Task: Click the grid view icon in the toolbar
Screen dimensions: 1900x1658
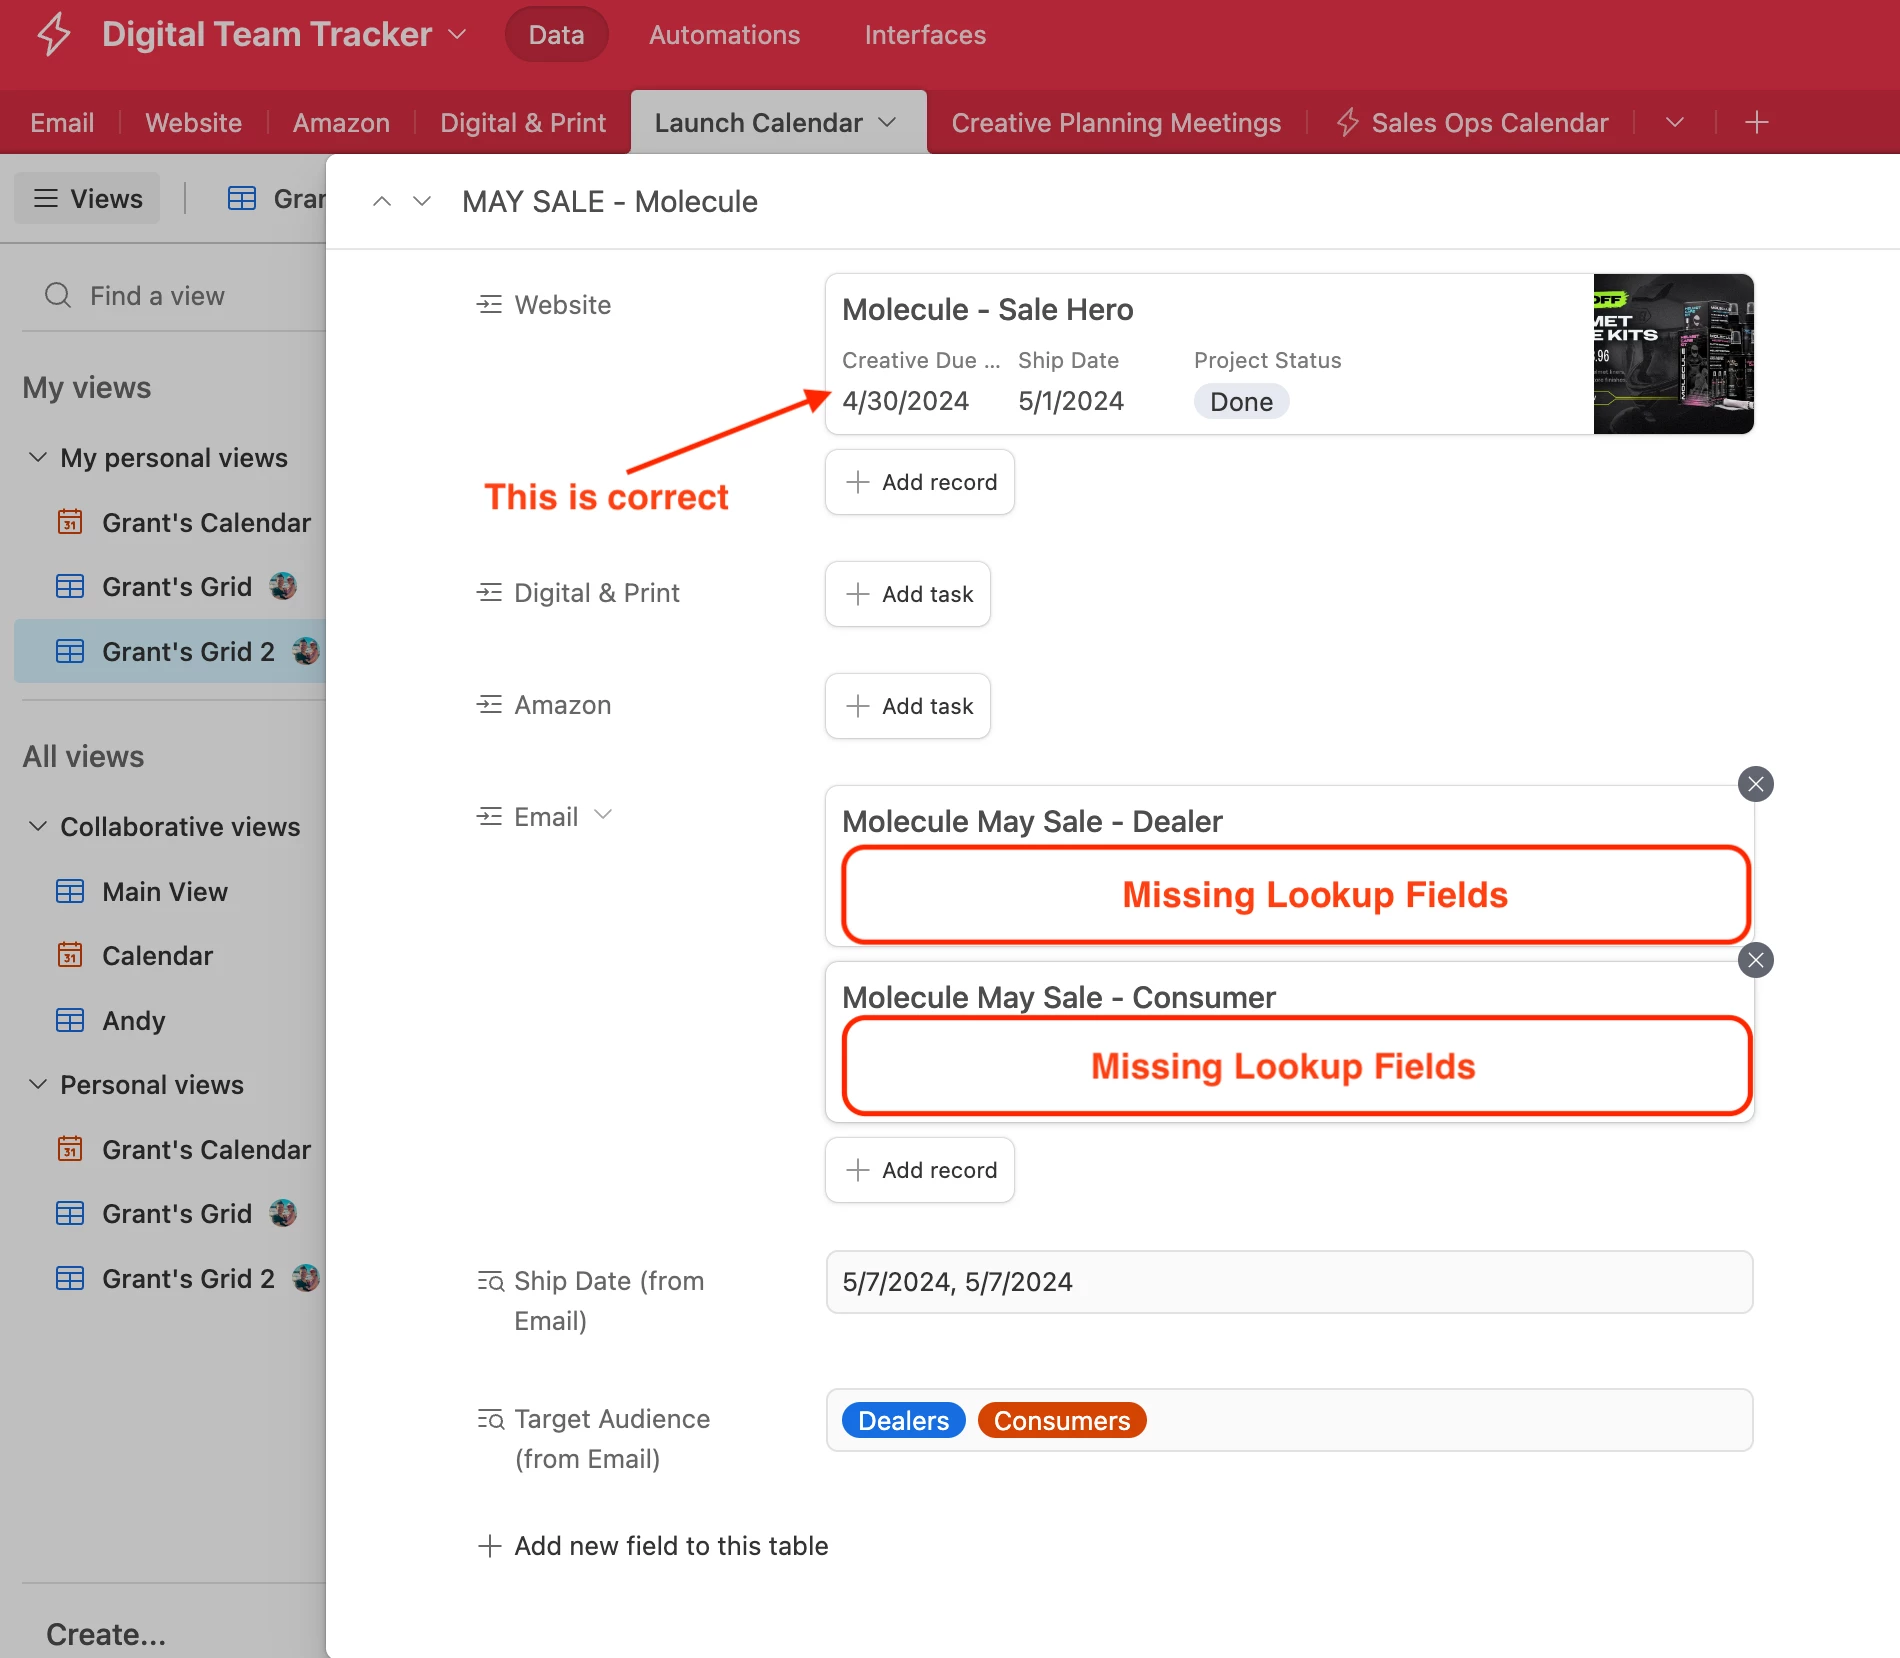Action: pos(242,198)
